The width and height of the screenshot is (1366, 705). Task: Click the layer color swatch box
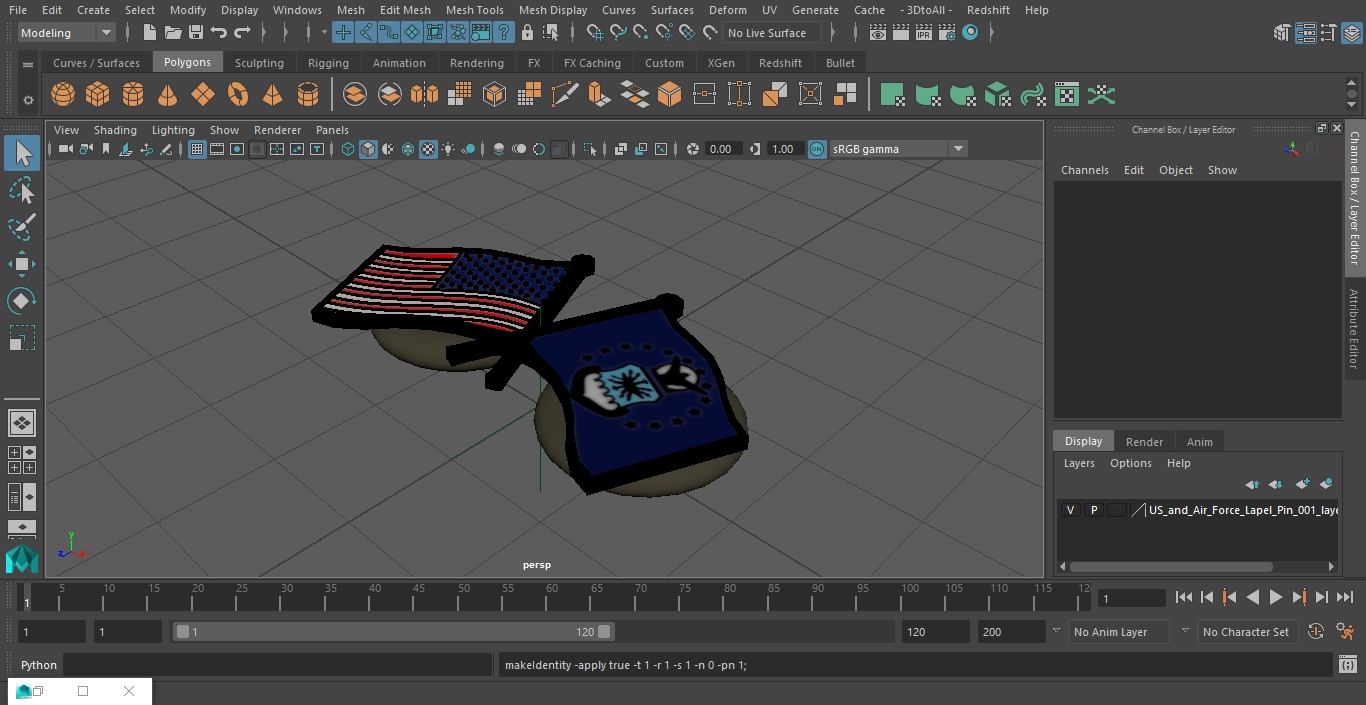coord(1117,510)
